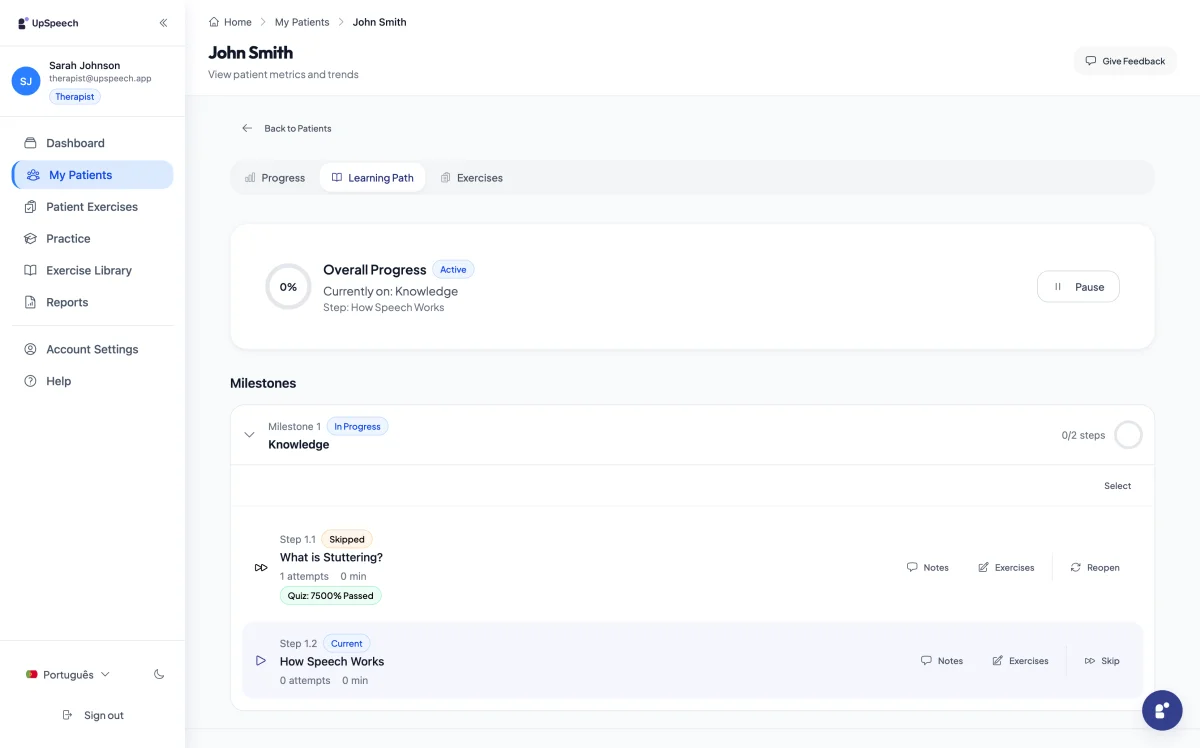
Task: Click the 0% overall progress ring
Action: (x=288, y=287)
